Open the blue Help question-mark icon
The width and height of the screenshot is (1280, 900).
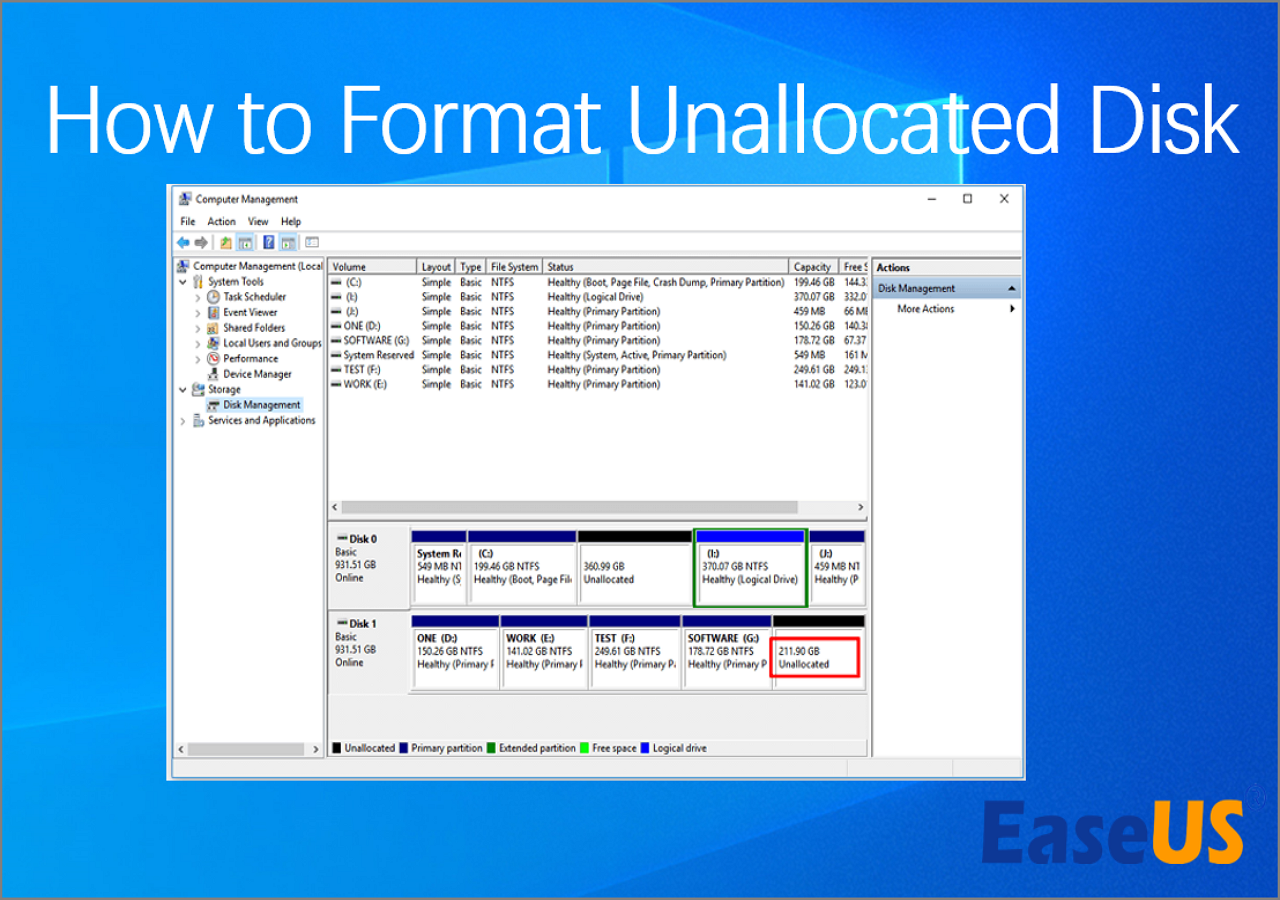coord(269,242)
